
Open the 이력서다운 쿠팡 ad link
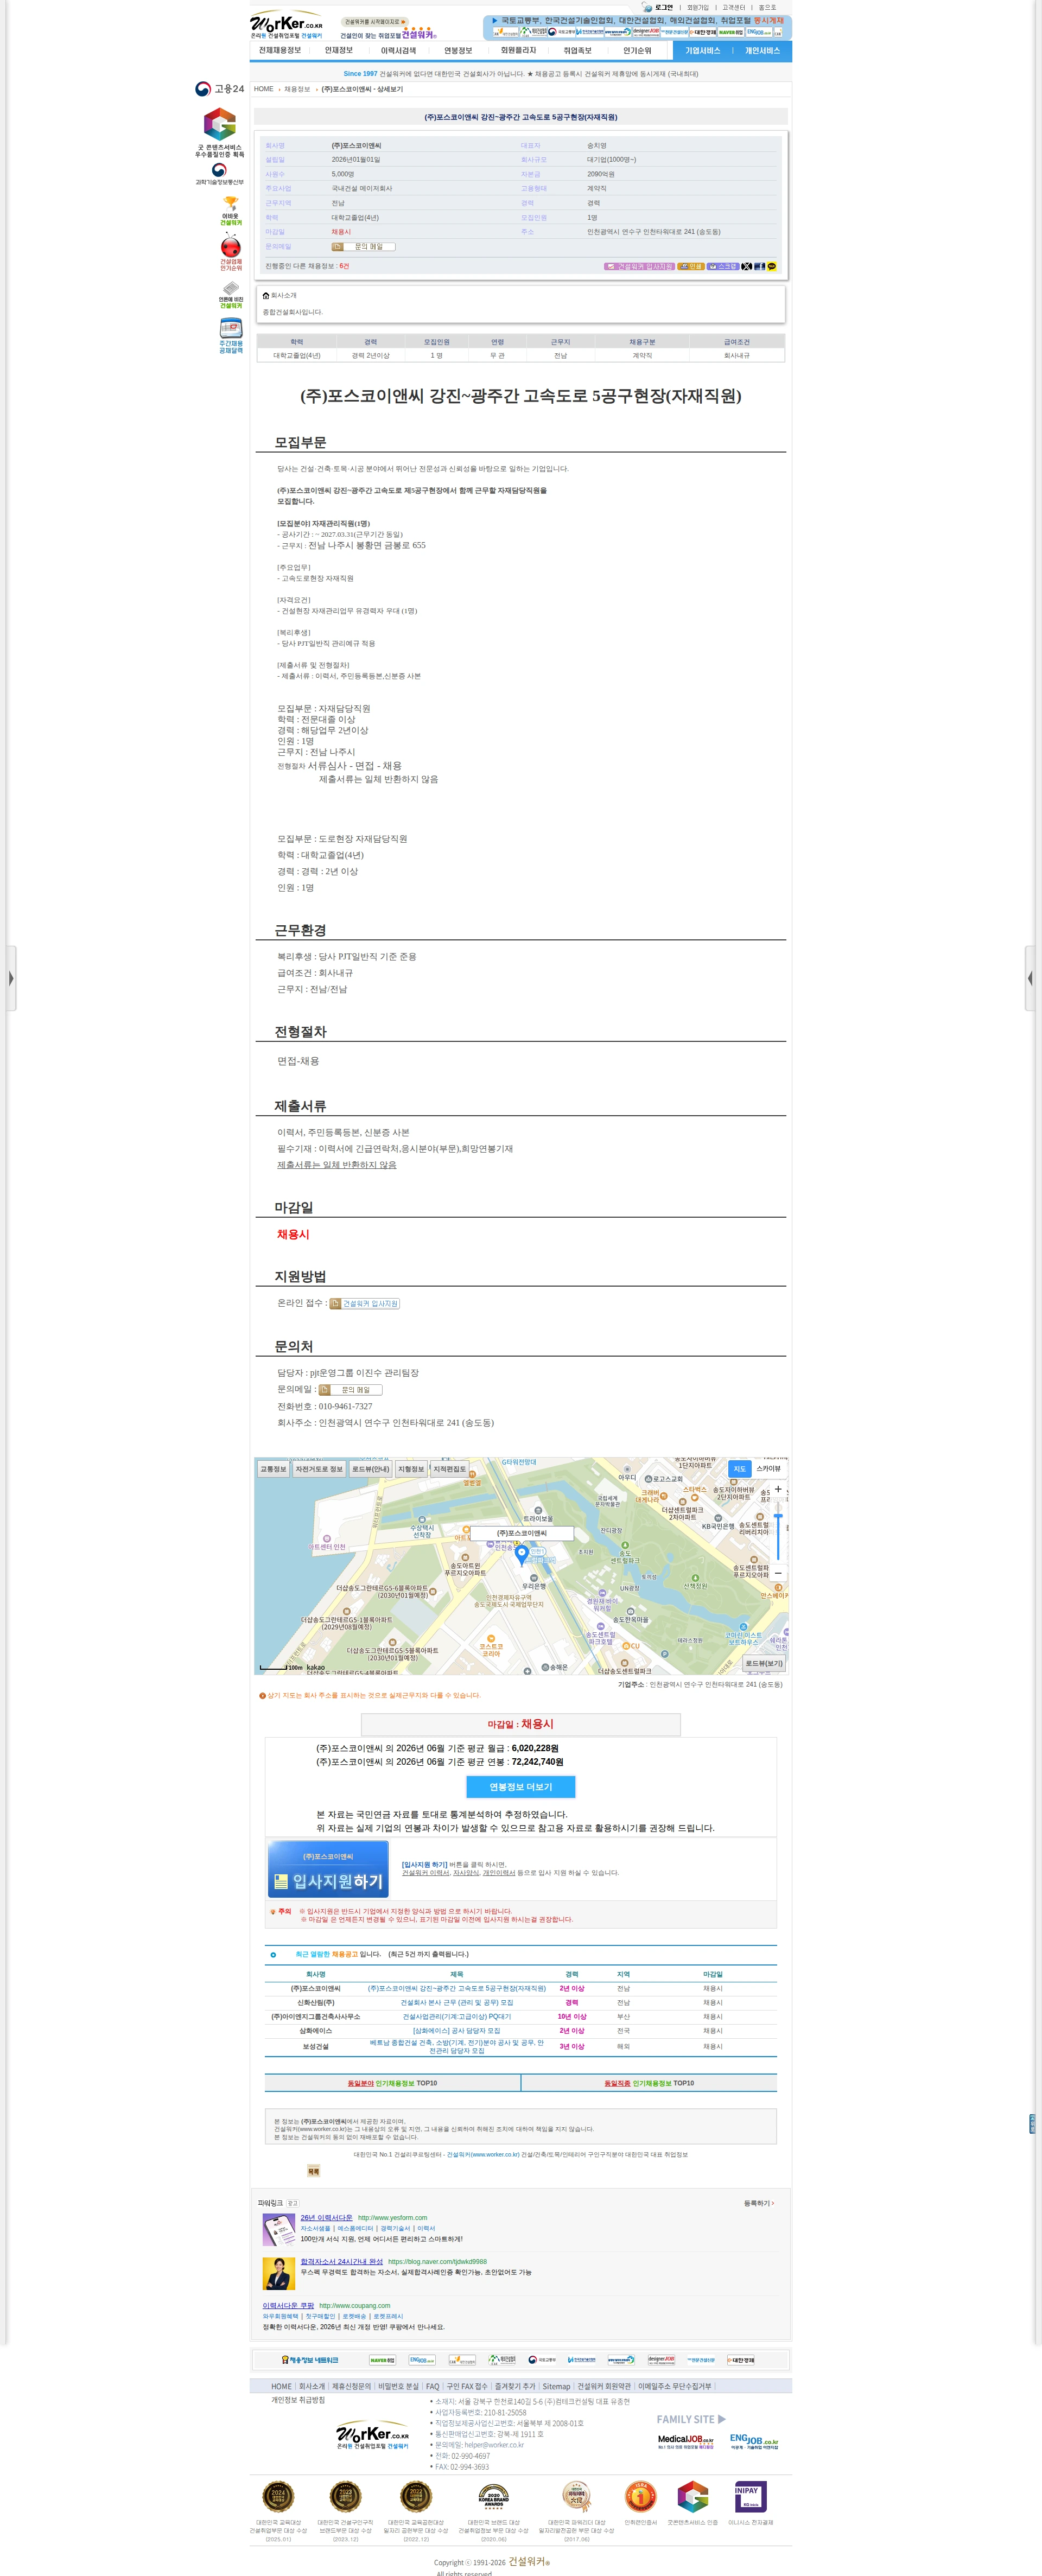coord(288,2306)
